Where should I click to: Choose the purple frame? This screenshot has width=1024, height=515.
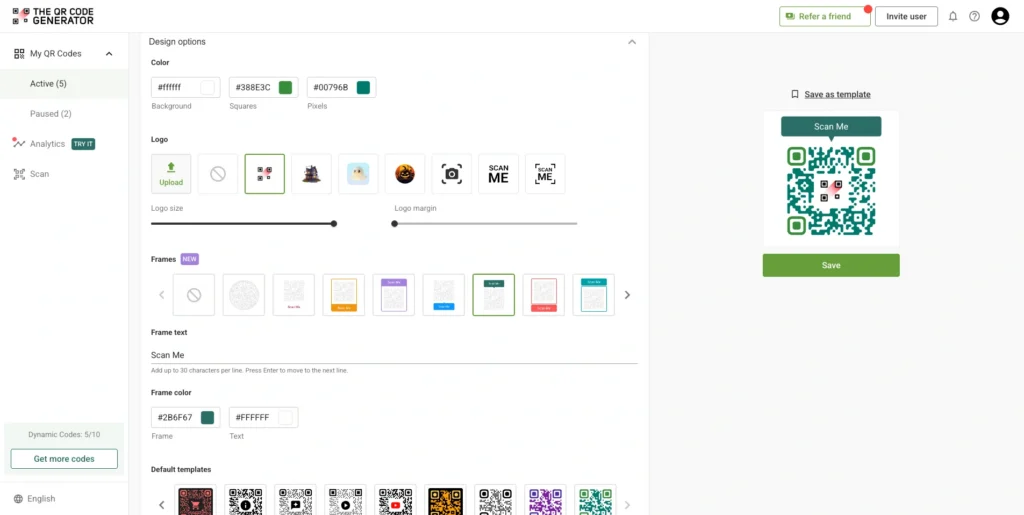point(394,295)
